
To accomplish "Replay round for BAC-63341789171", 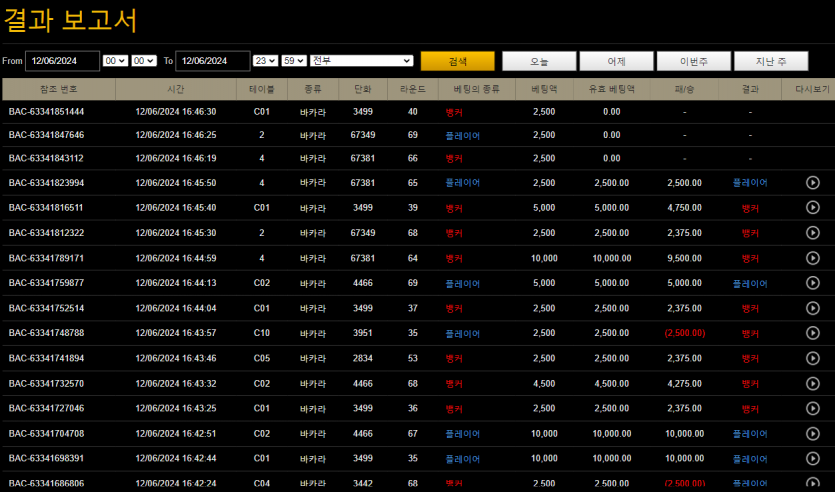I will pyautogui.click(x=813, y=258).
